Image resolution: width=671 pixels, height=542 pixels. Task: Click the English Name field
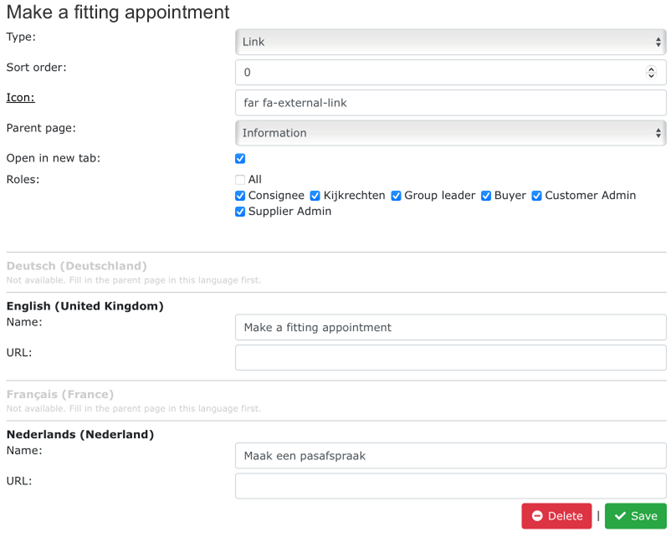click(x=450, y=327)
